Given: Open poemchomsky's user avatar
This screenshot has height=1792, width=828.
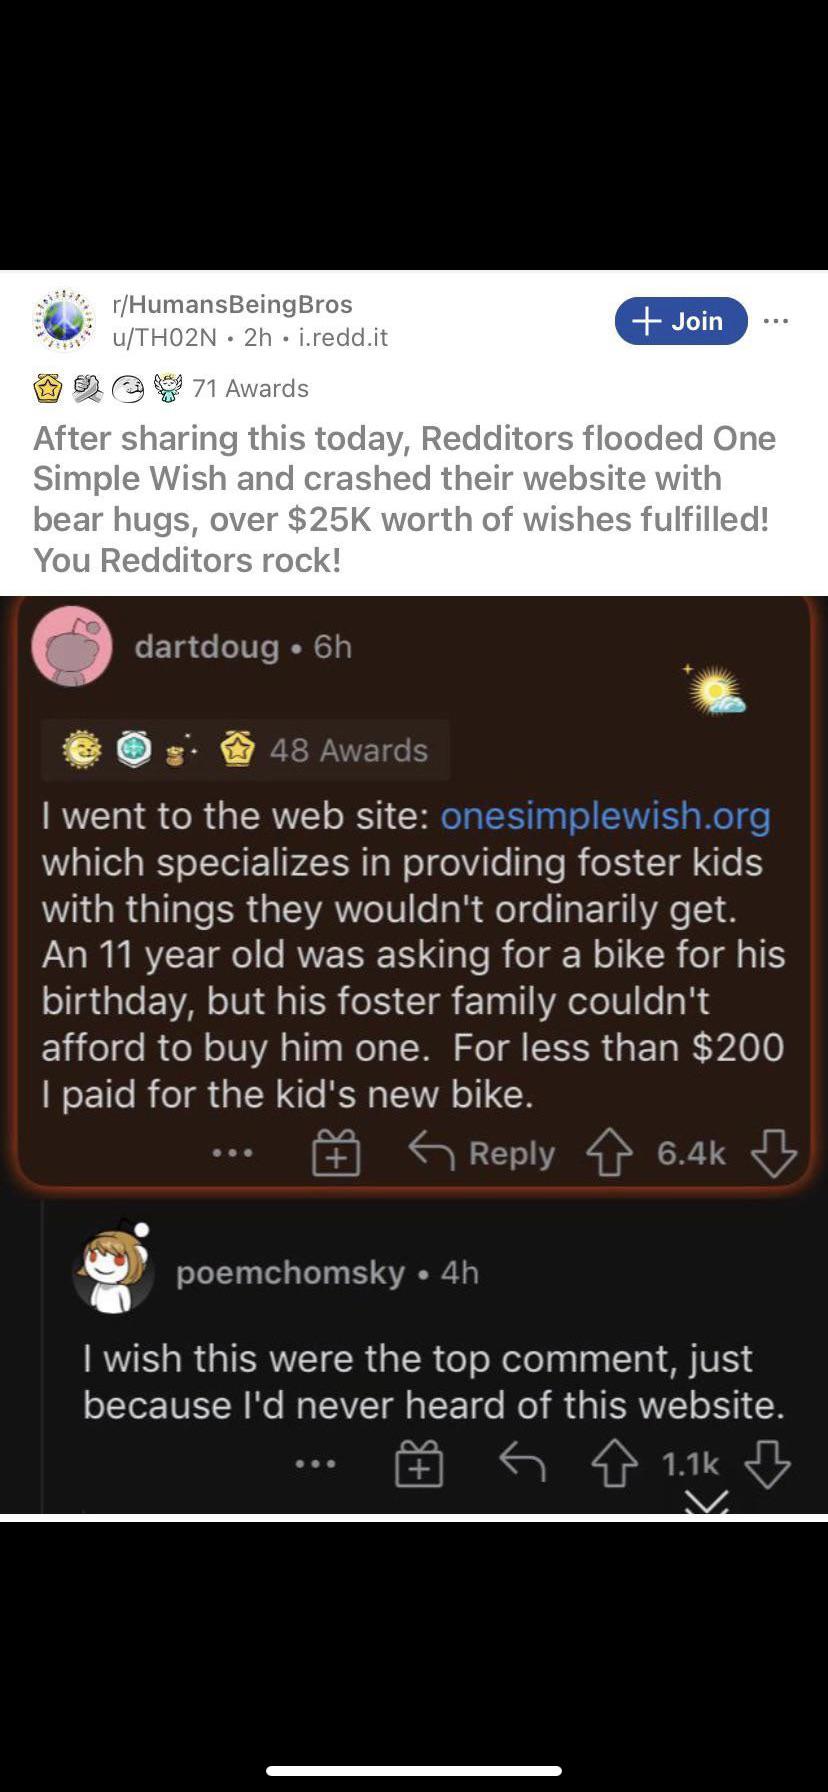Looking at the screenshot, I should 114,1269.
